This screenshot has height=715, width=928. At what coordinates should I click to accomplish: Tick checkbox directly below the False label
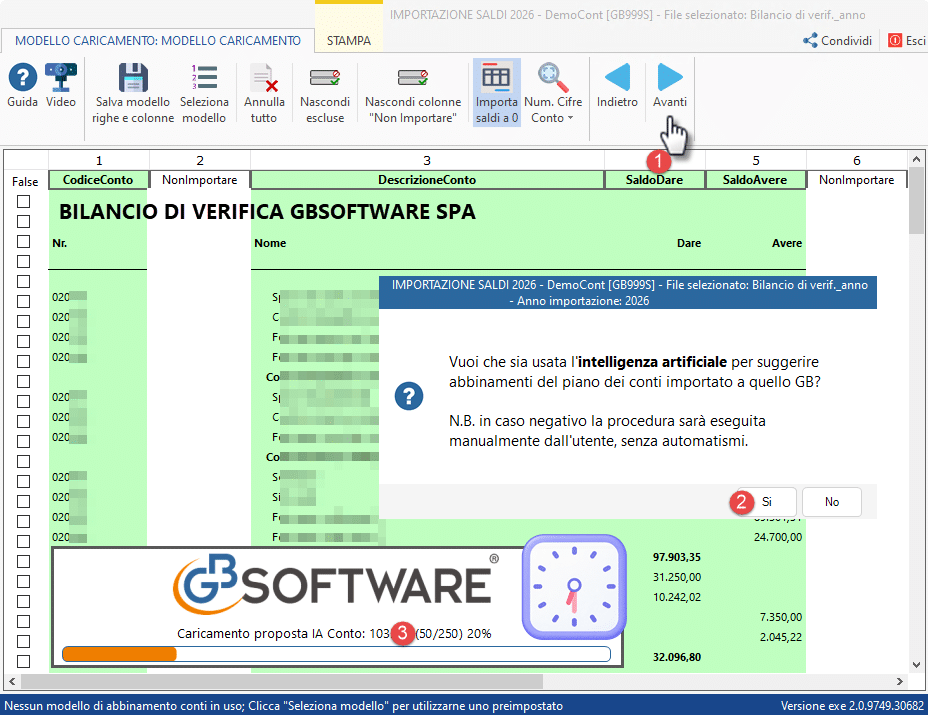pyautogui.click(x=23, y=201)
